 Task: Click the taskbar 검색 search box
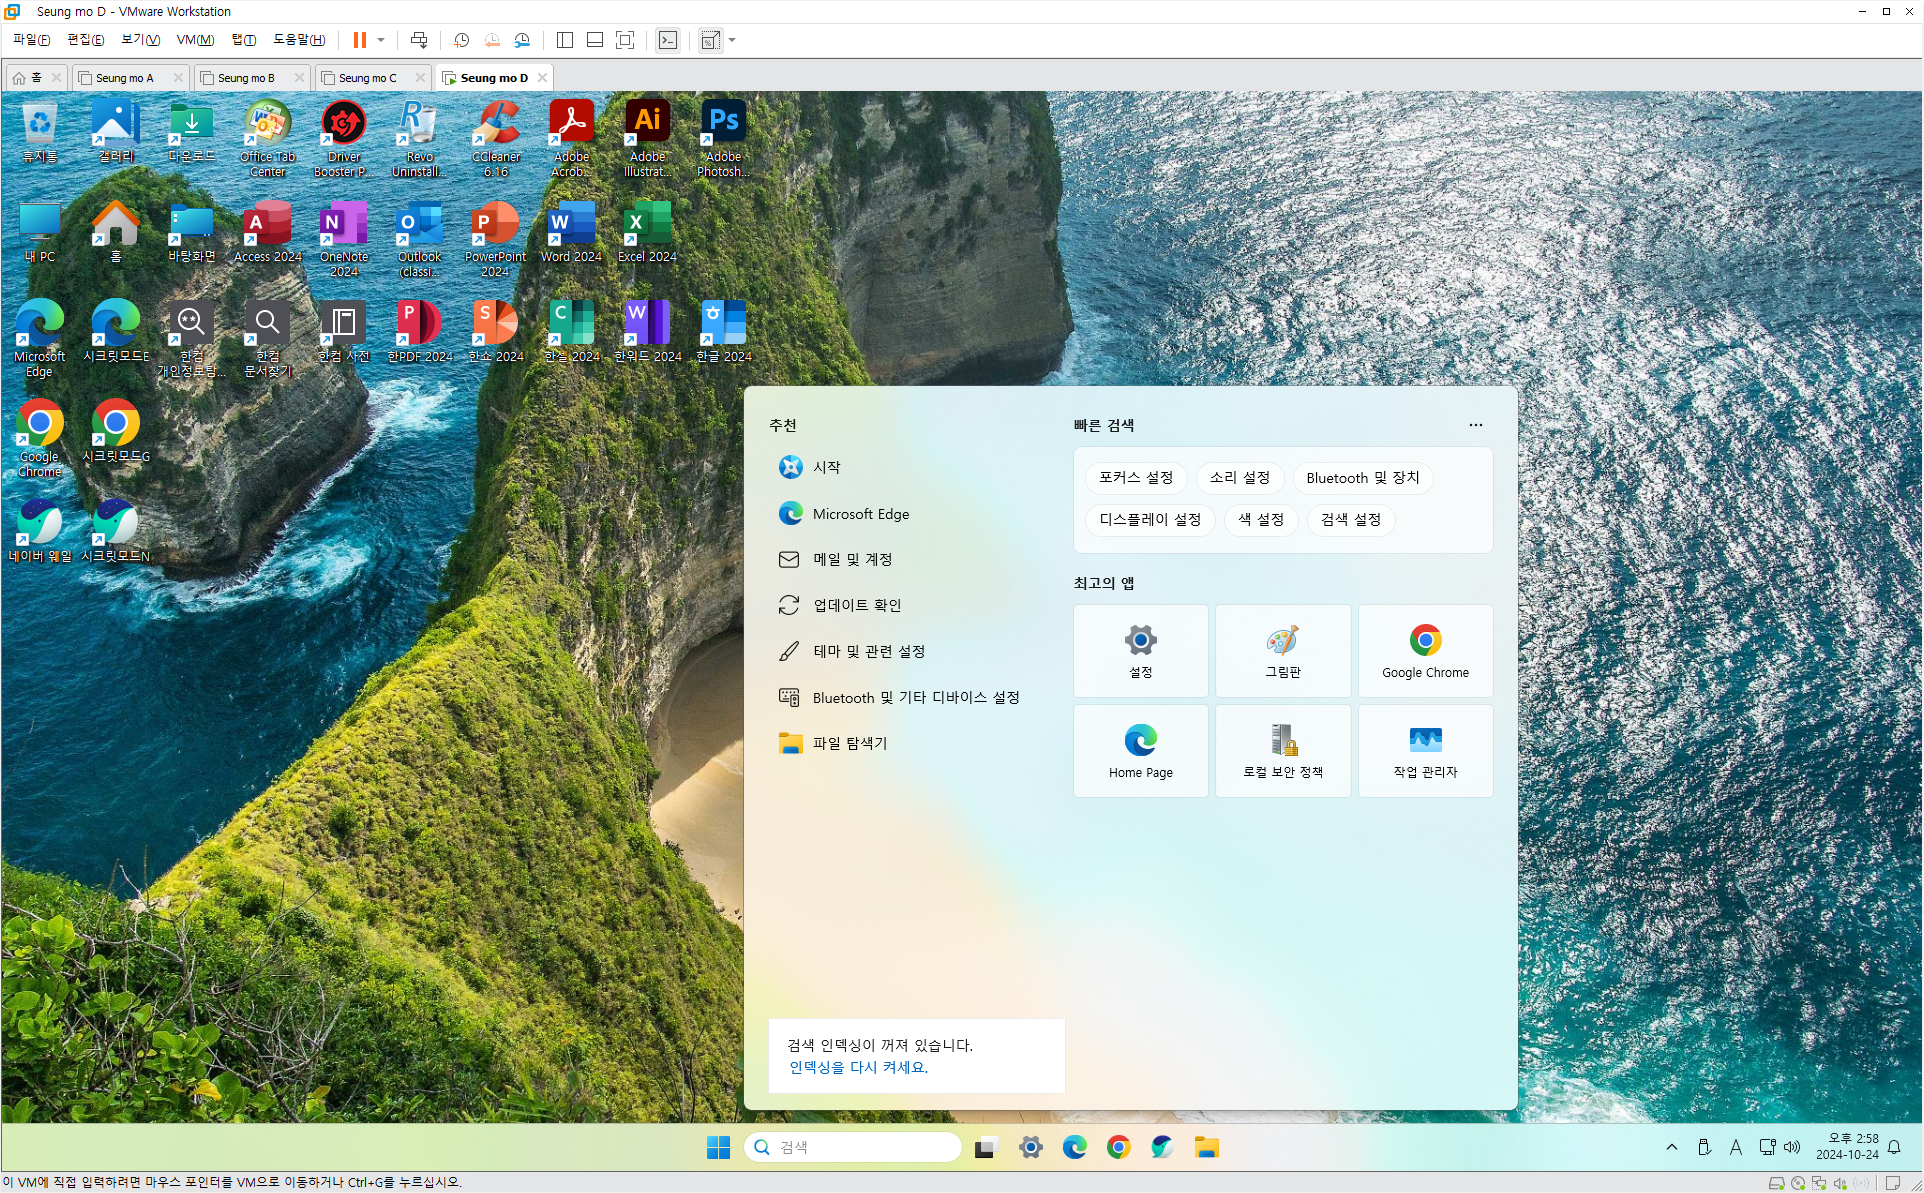click(853, 1147)
